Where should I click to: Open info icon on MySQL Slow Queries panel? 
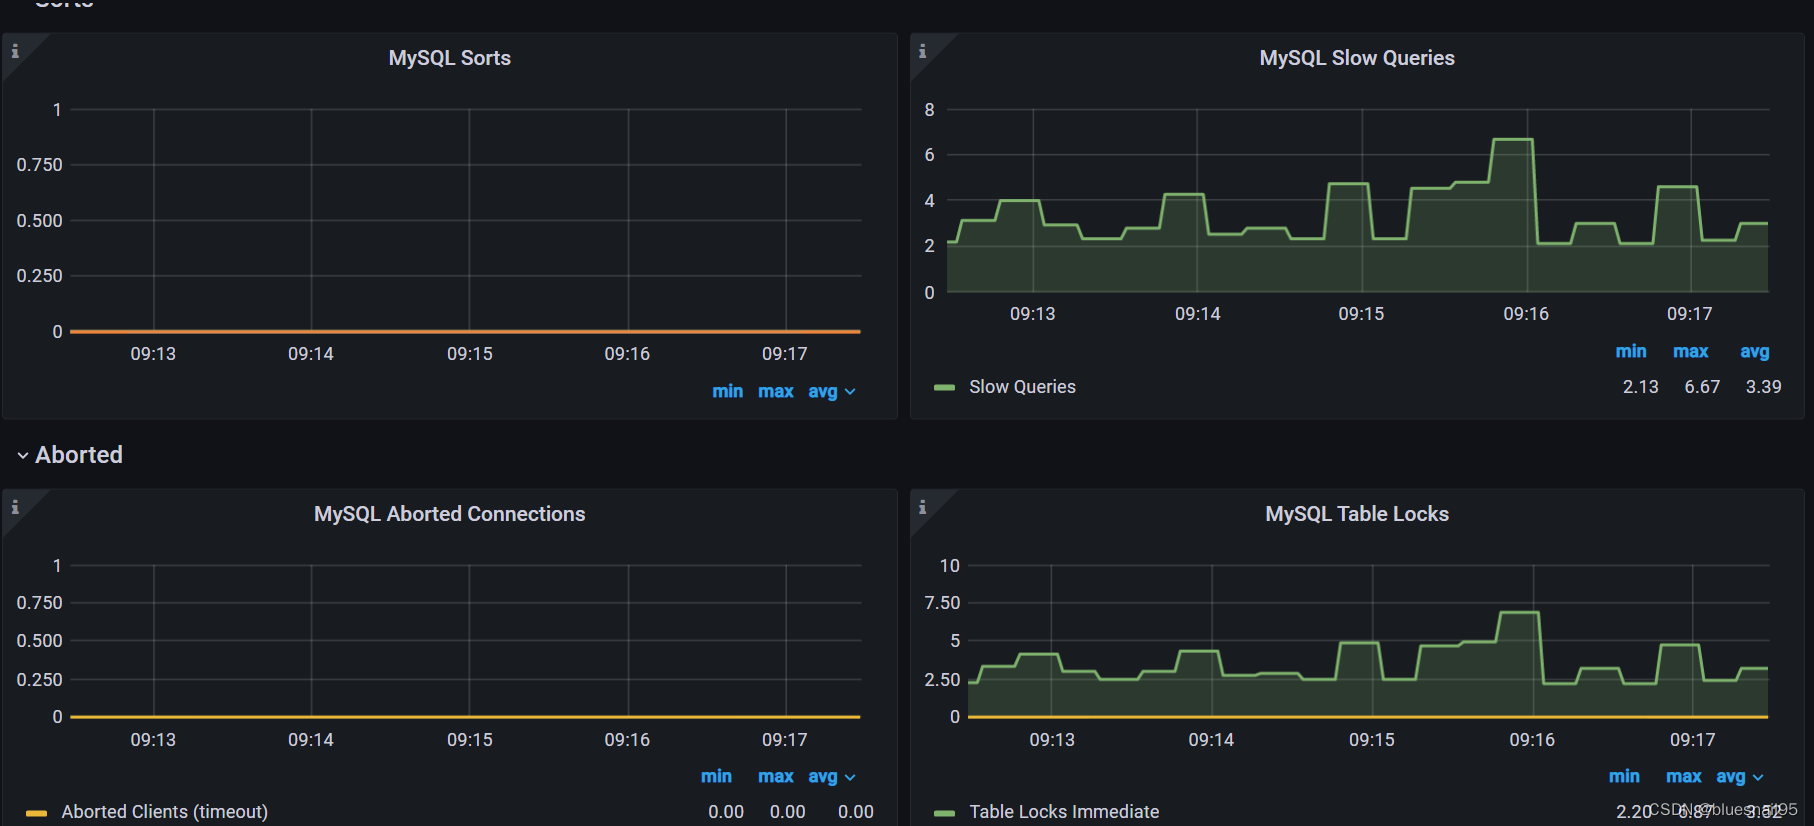(x=922, y=51)
